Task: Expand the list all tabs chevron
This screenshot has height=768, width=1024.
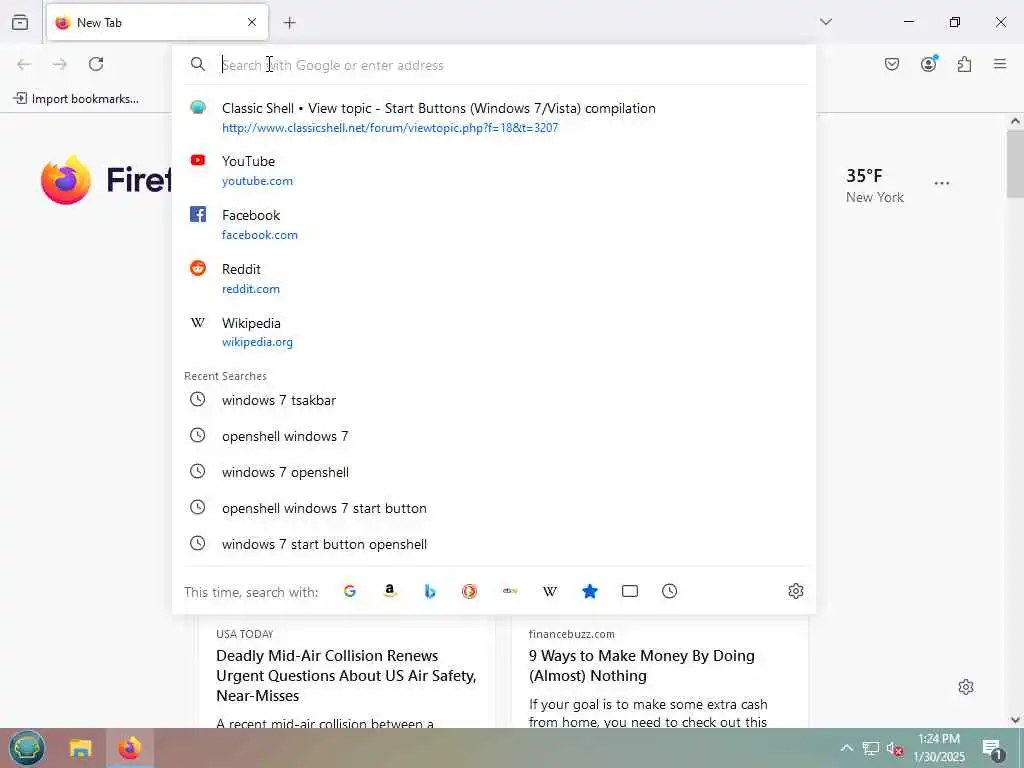Action: 826,22
